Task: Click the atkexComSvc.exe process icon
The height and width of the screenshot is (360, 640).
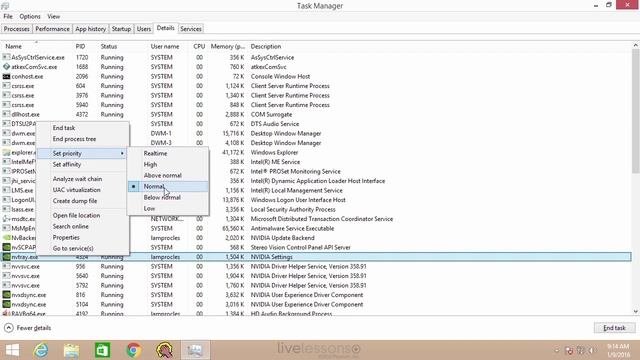Action: 6,67
